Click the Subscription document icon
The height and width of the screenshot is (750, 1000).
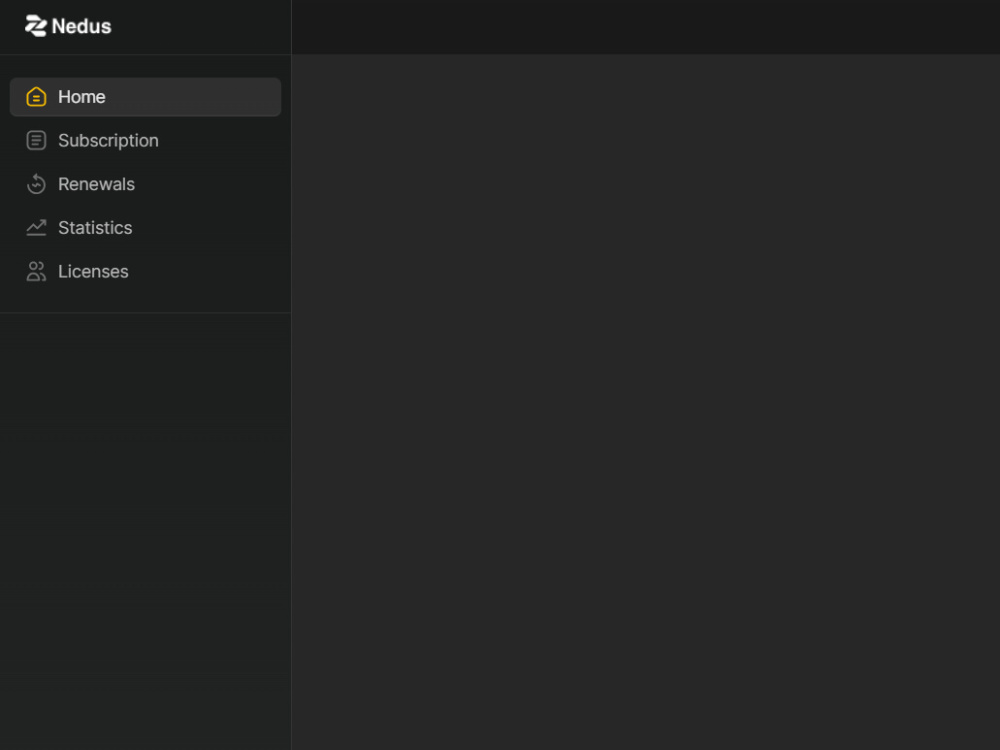[36, 140]
